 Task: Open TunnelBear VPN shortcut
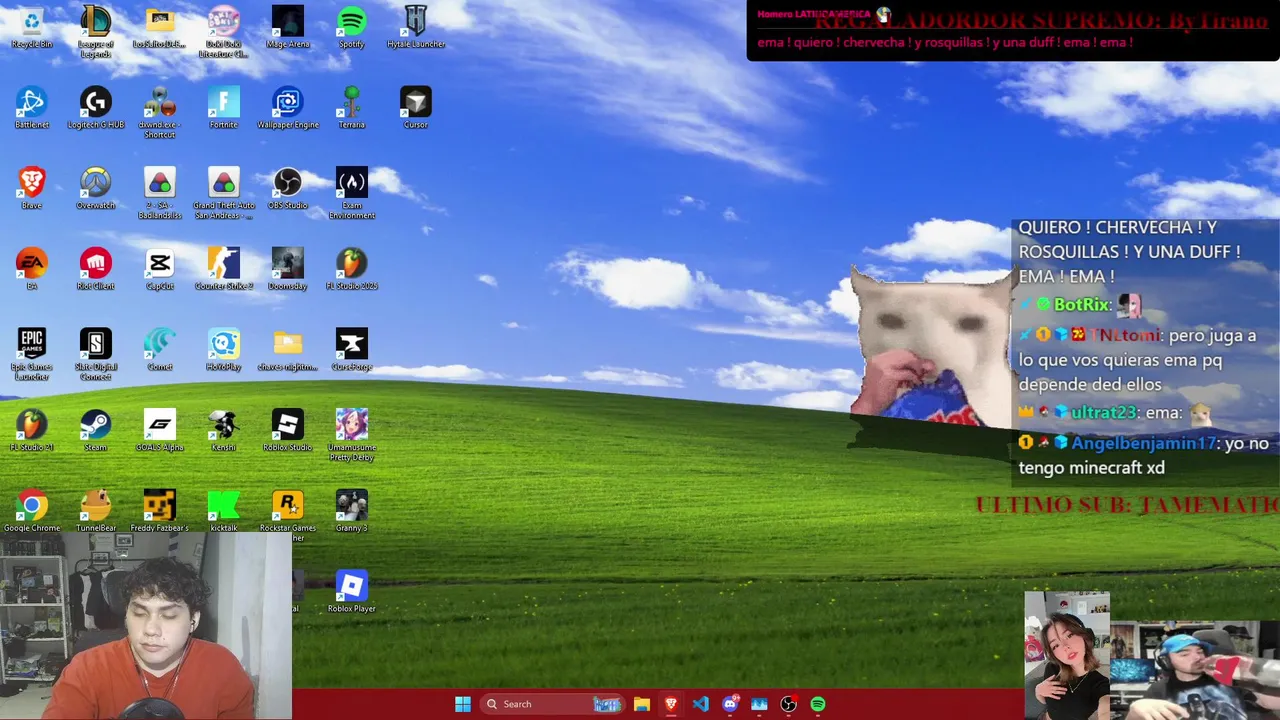click(x=96, y=511)
